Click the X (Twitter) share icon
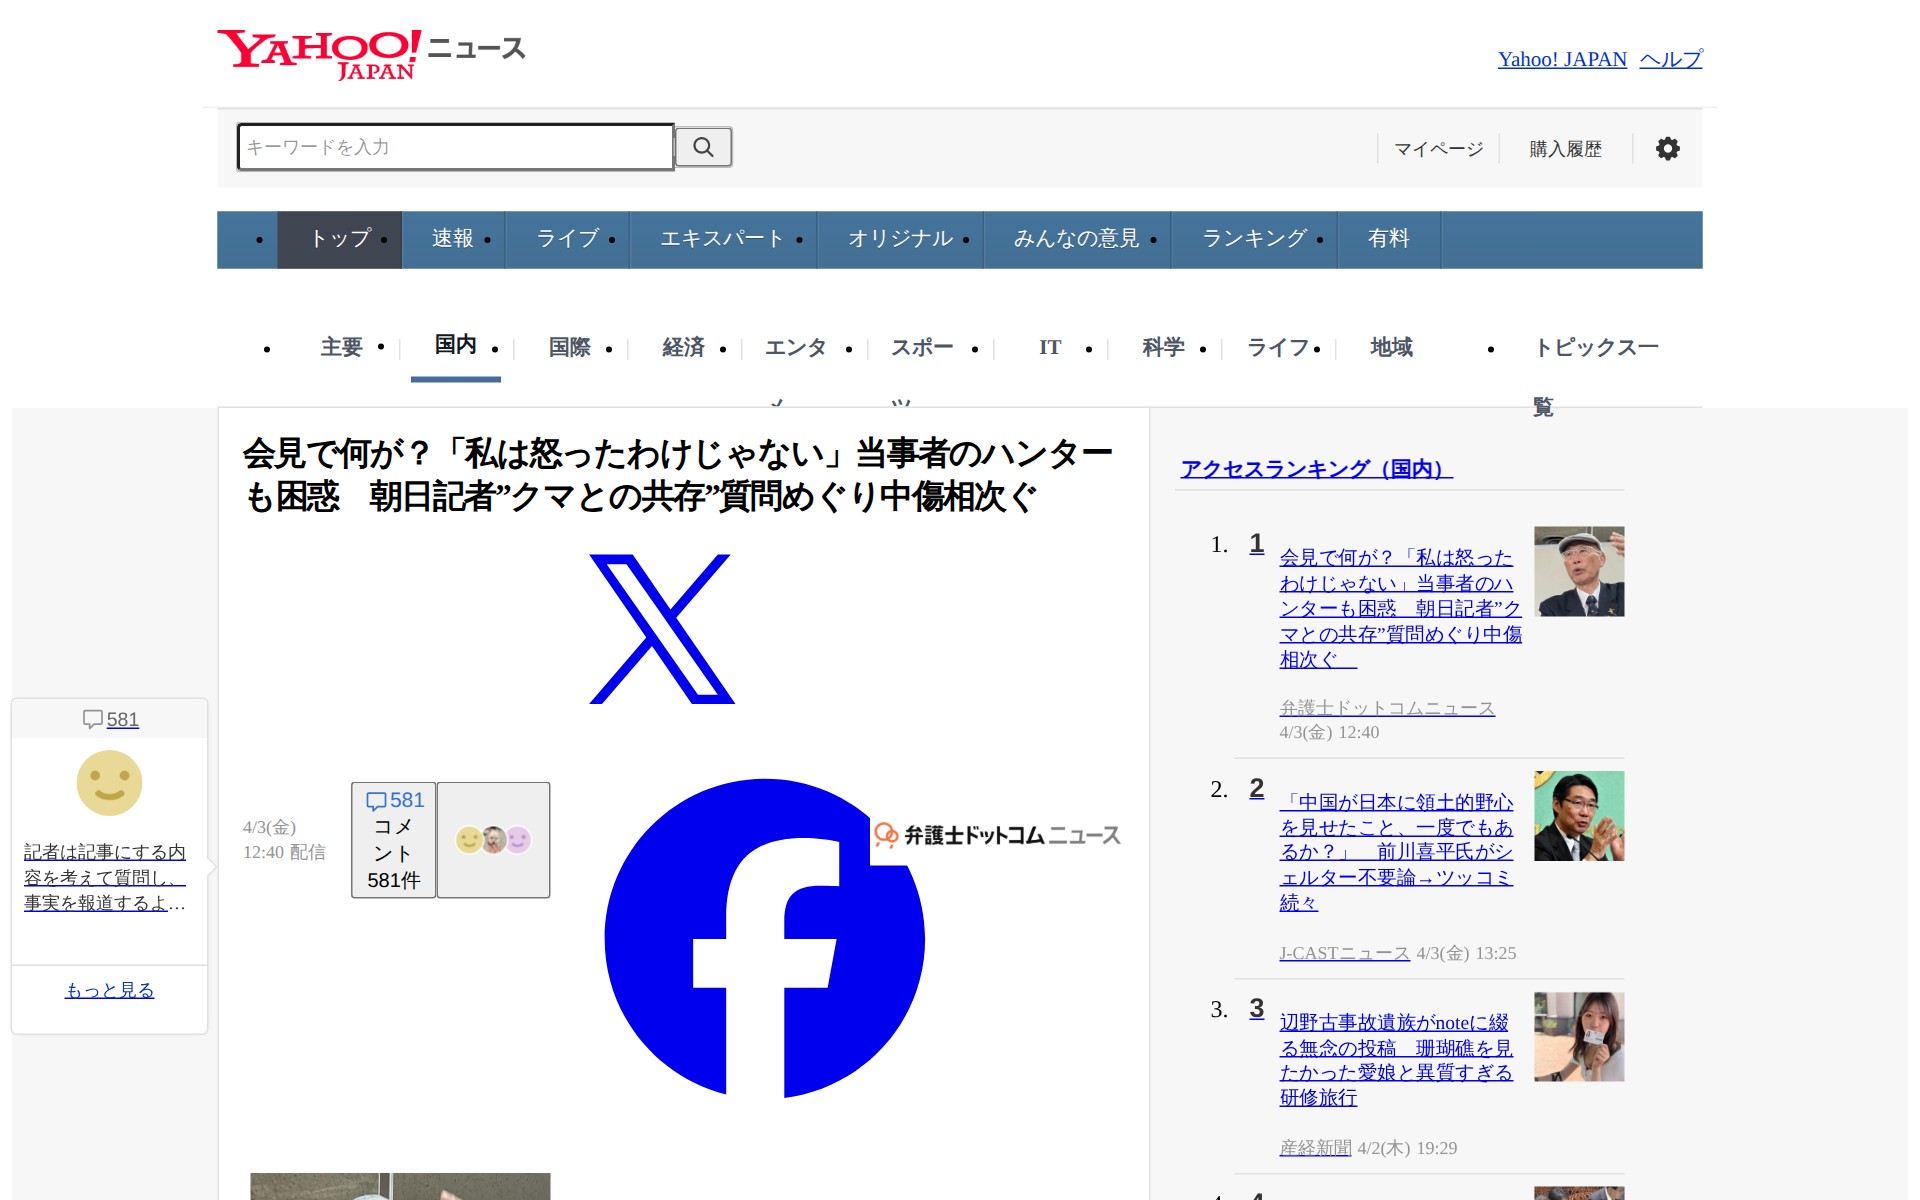 661,628
